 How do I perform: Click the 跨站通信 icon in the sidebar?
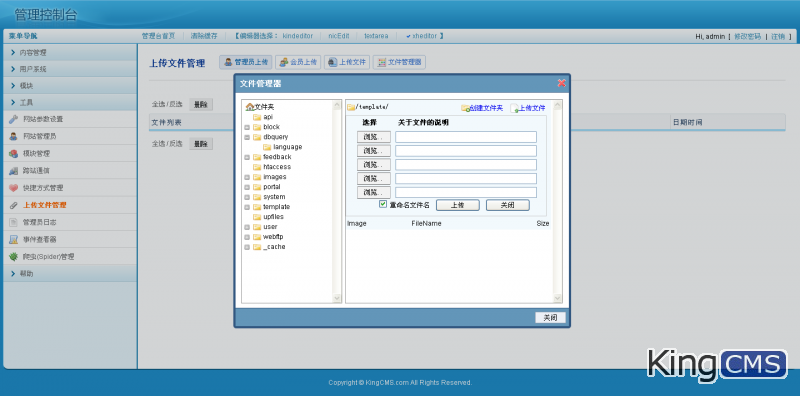(14, 170)
